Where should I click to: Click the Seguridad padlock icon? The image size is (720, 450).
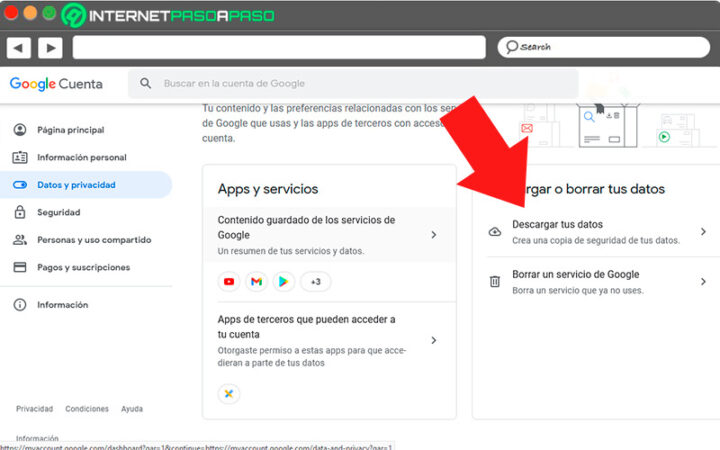click(20, 212)
